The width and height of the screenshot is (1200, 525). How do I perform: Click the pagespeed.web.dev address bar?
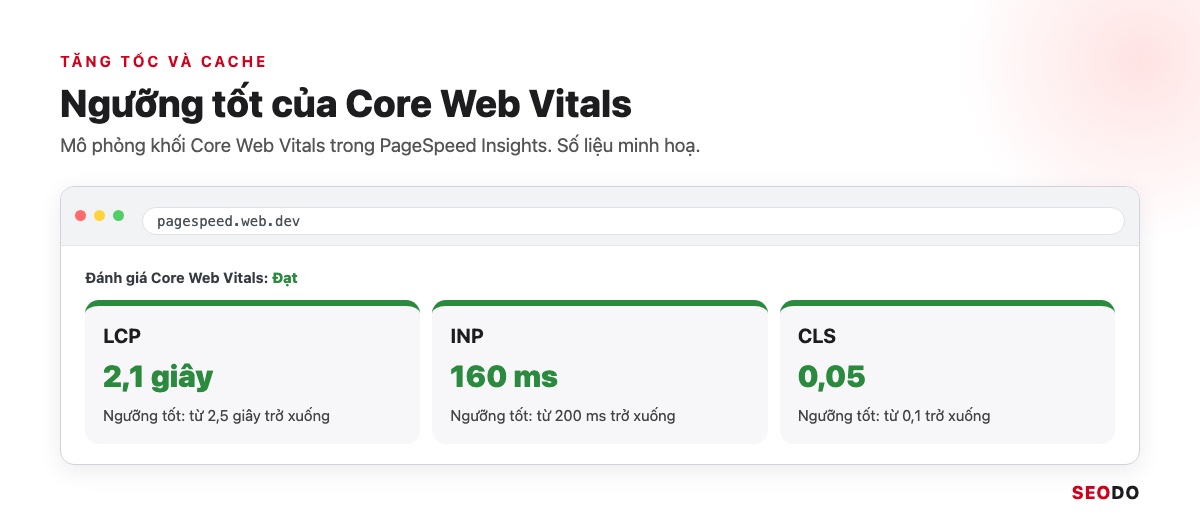tap(633, 221)
